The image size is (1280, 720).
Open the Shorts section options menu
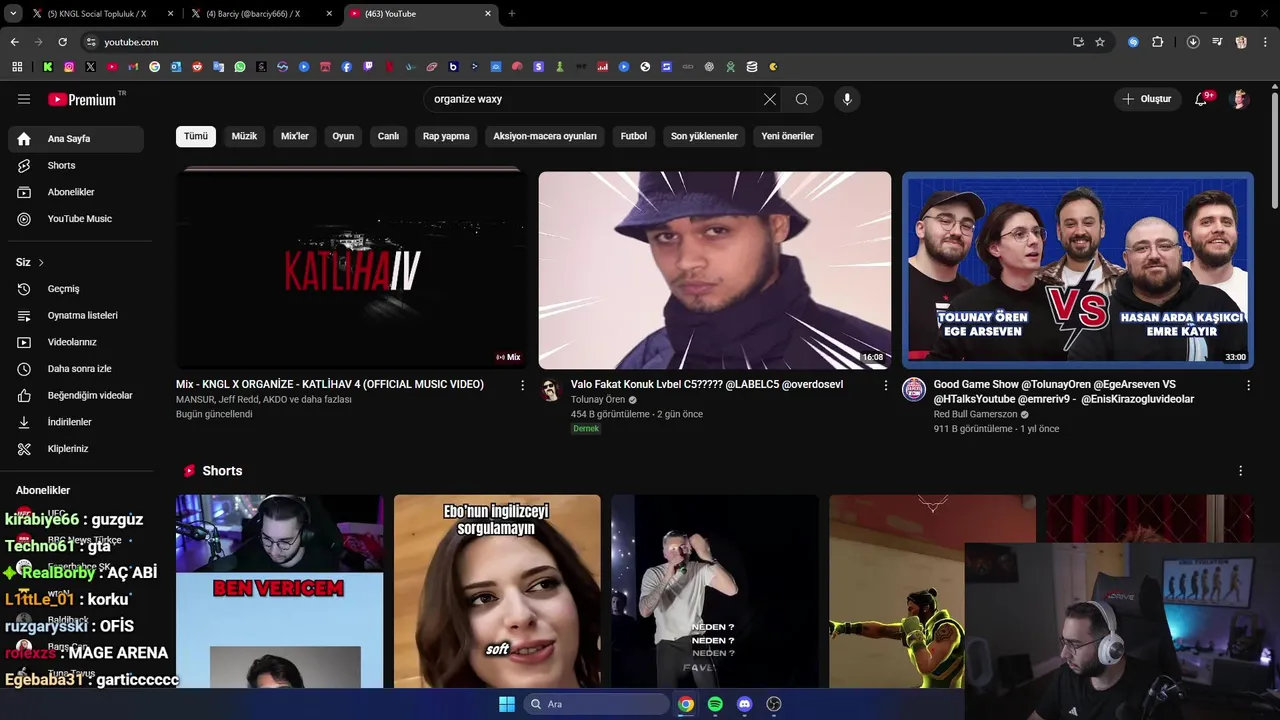click(x=1241, y=471)
